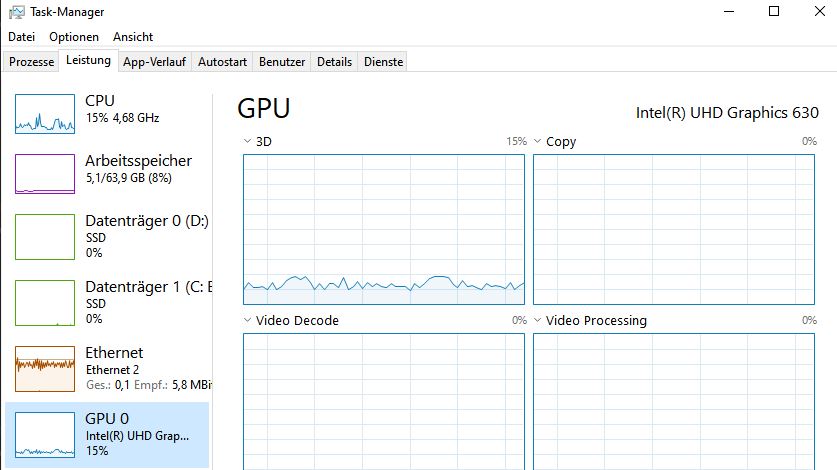This screenshot has width=837, height=470.
Task: Select the Arbeitsspeicher memory graph thumbnail
Action: [x=45, y=174]
